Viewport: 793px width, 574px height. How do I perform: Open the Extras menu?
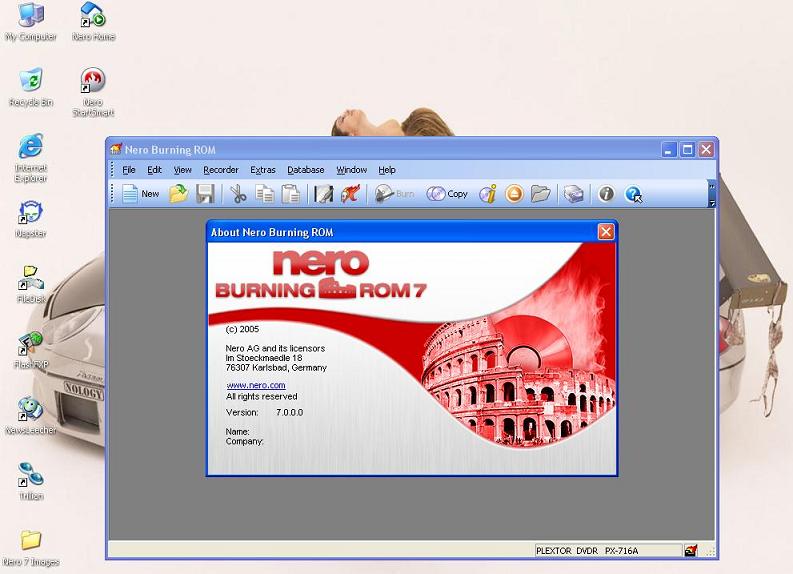tap(263, 170)
